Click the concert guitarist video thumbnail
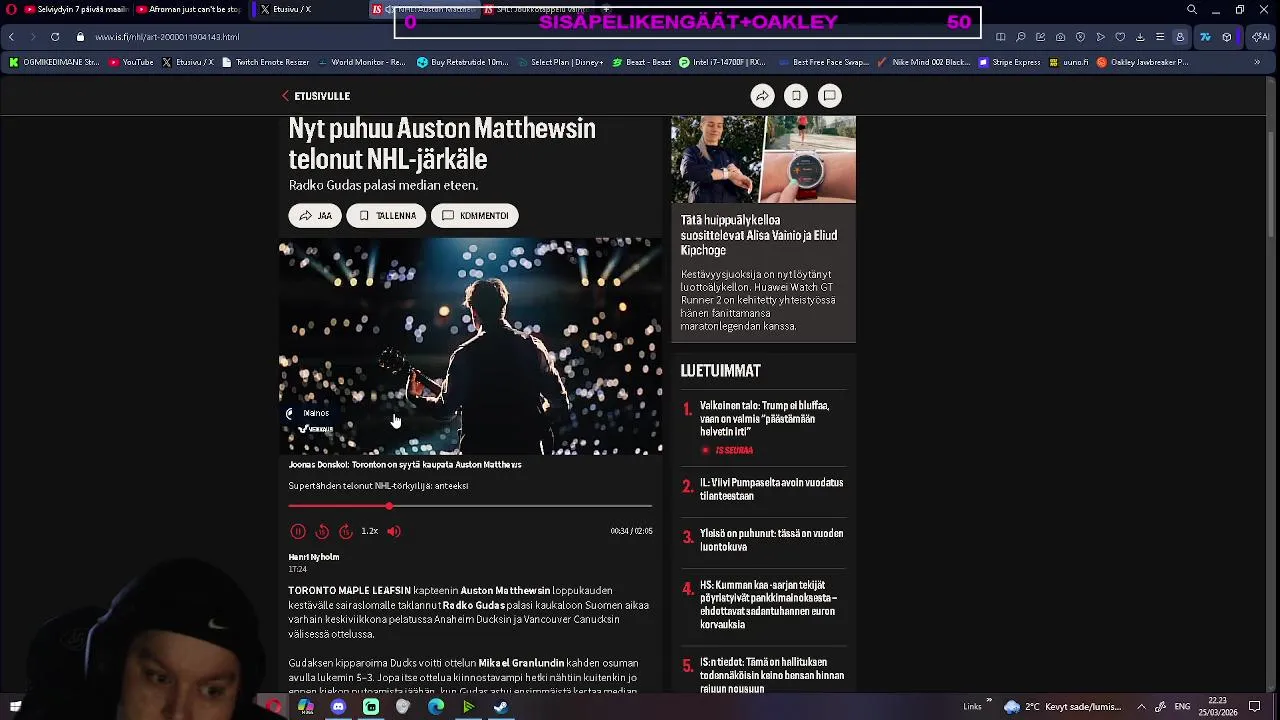 click(470, 346)
